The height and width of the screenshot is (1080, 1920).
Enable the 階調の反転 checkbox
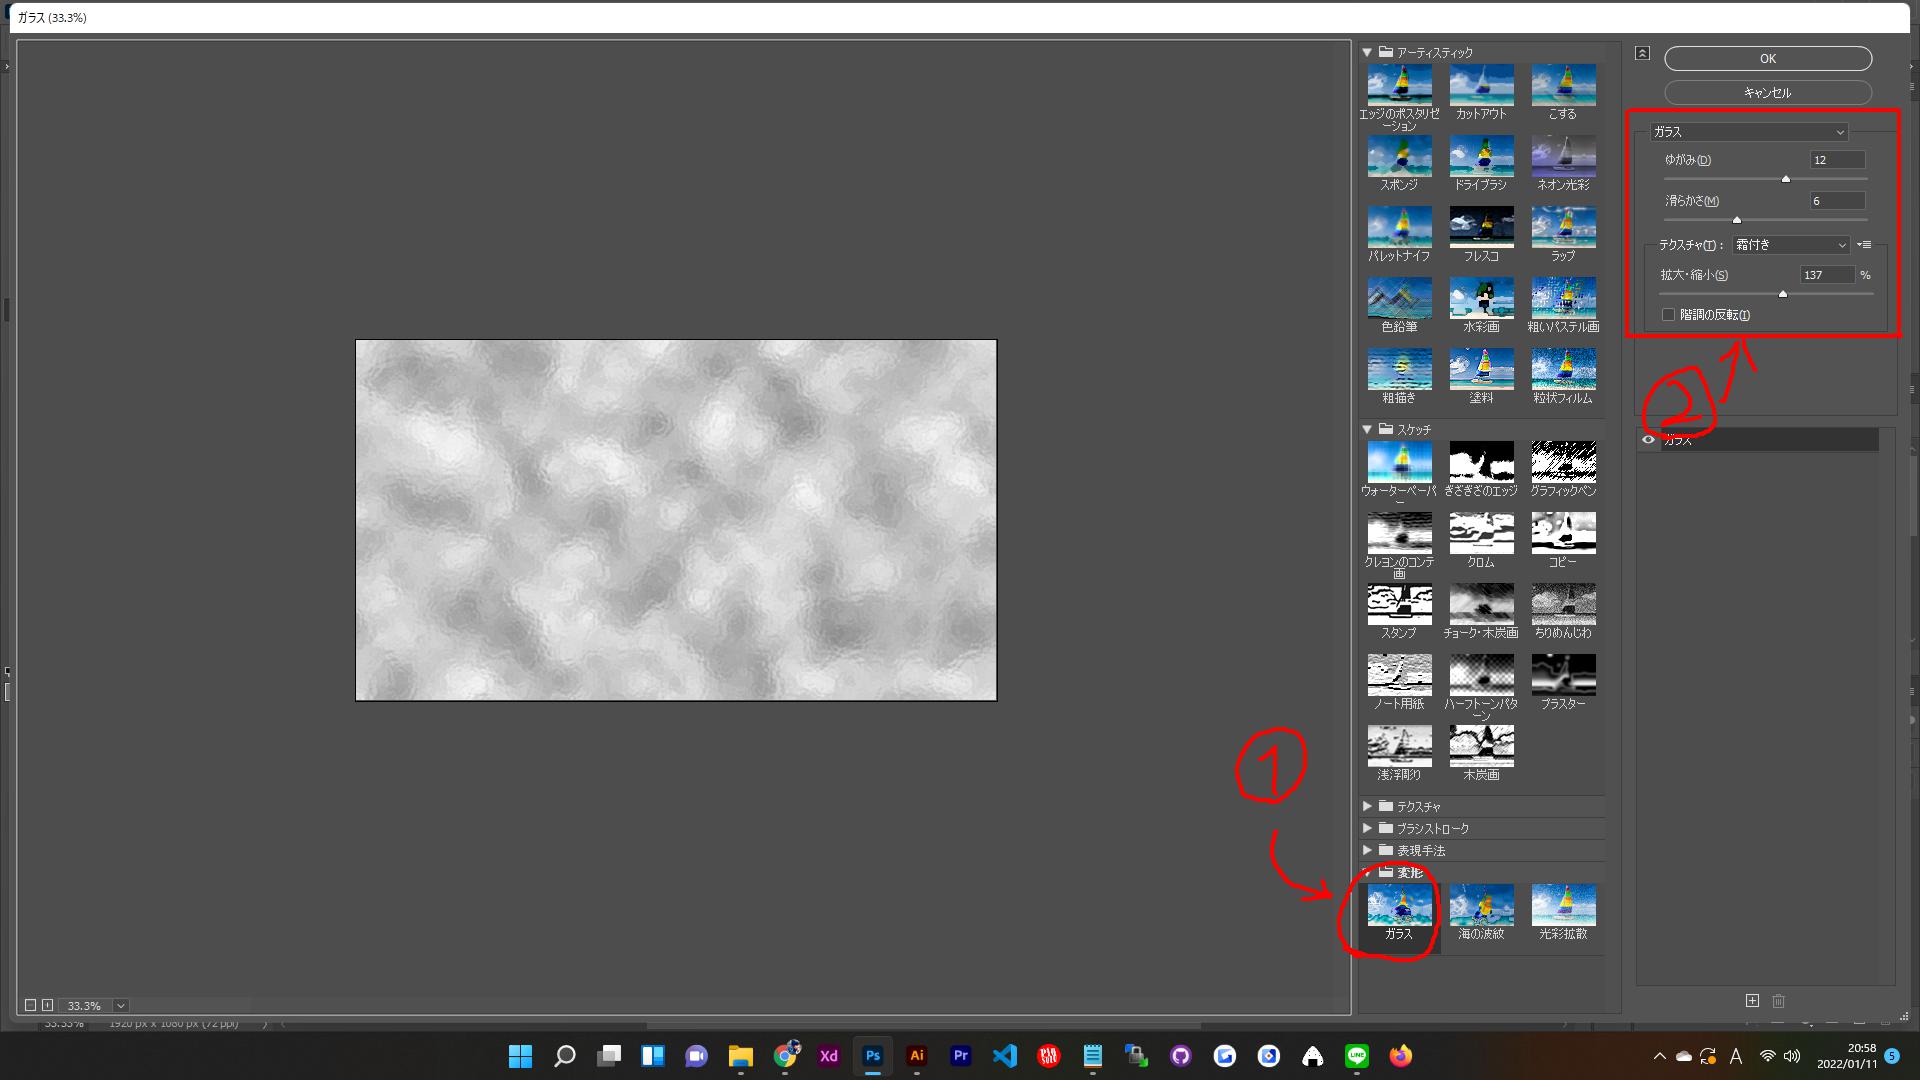coord(1668,315)
